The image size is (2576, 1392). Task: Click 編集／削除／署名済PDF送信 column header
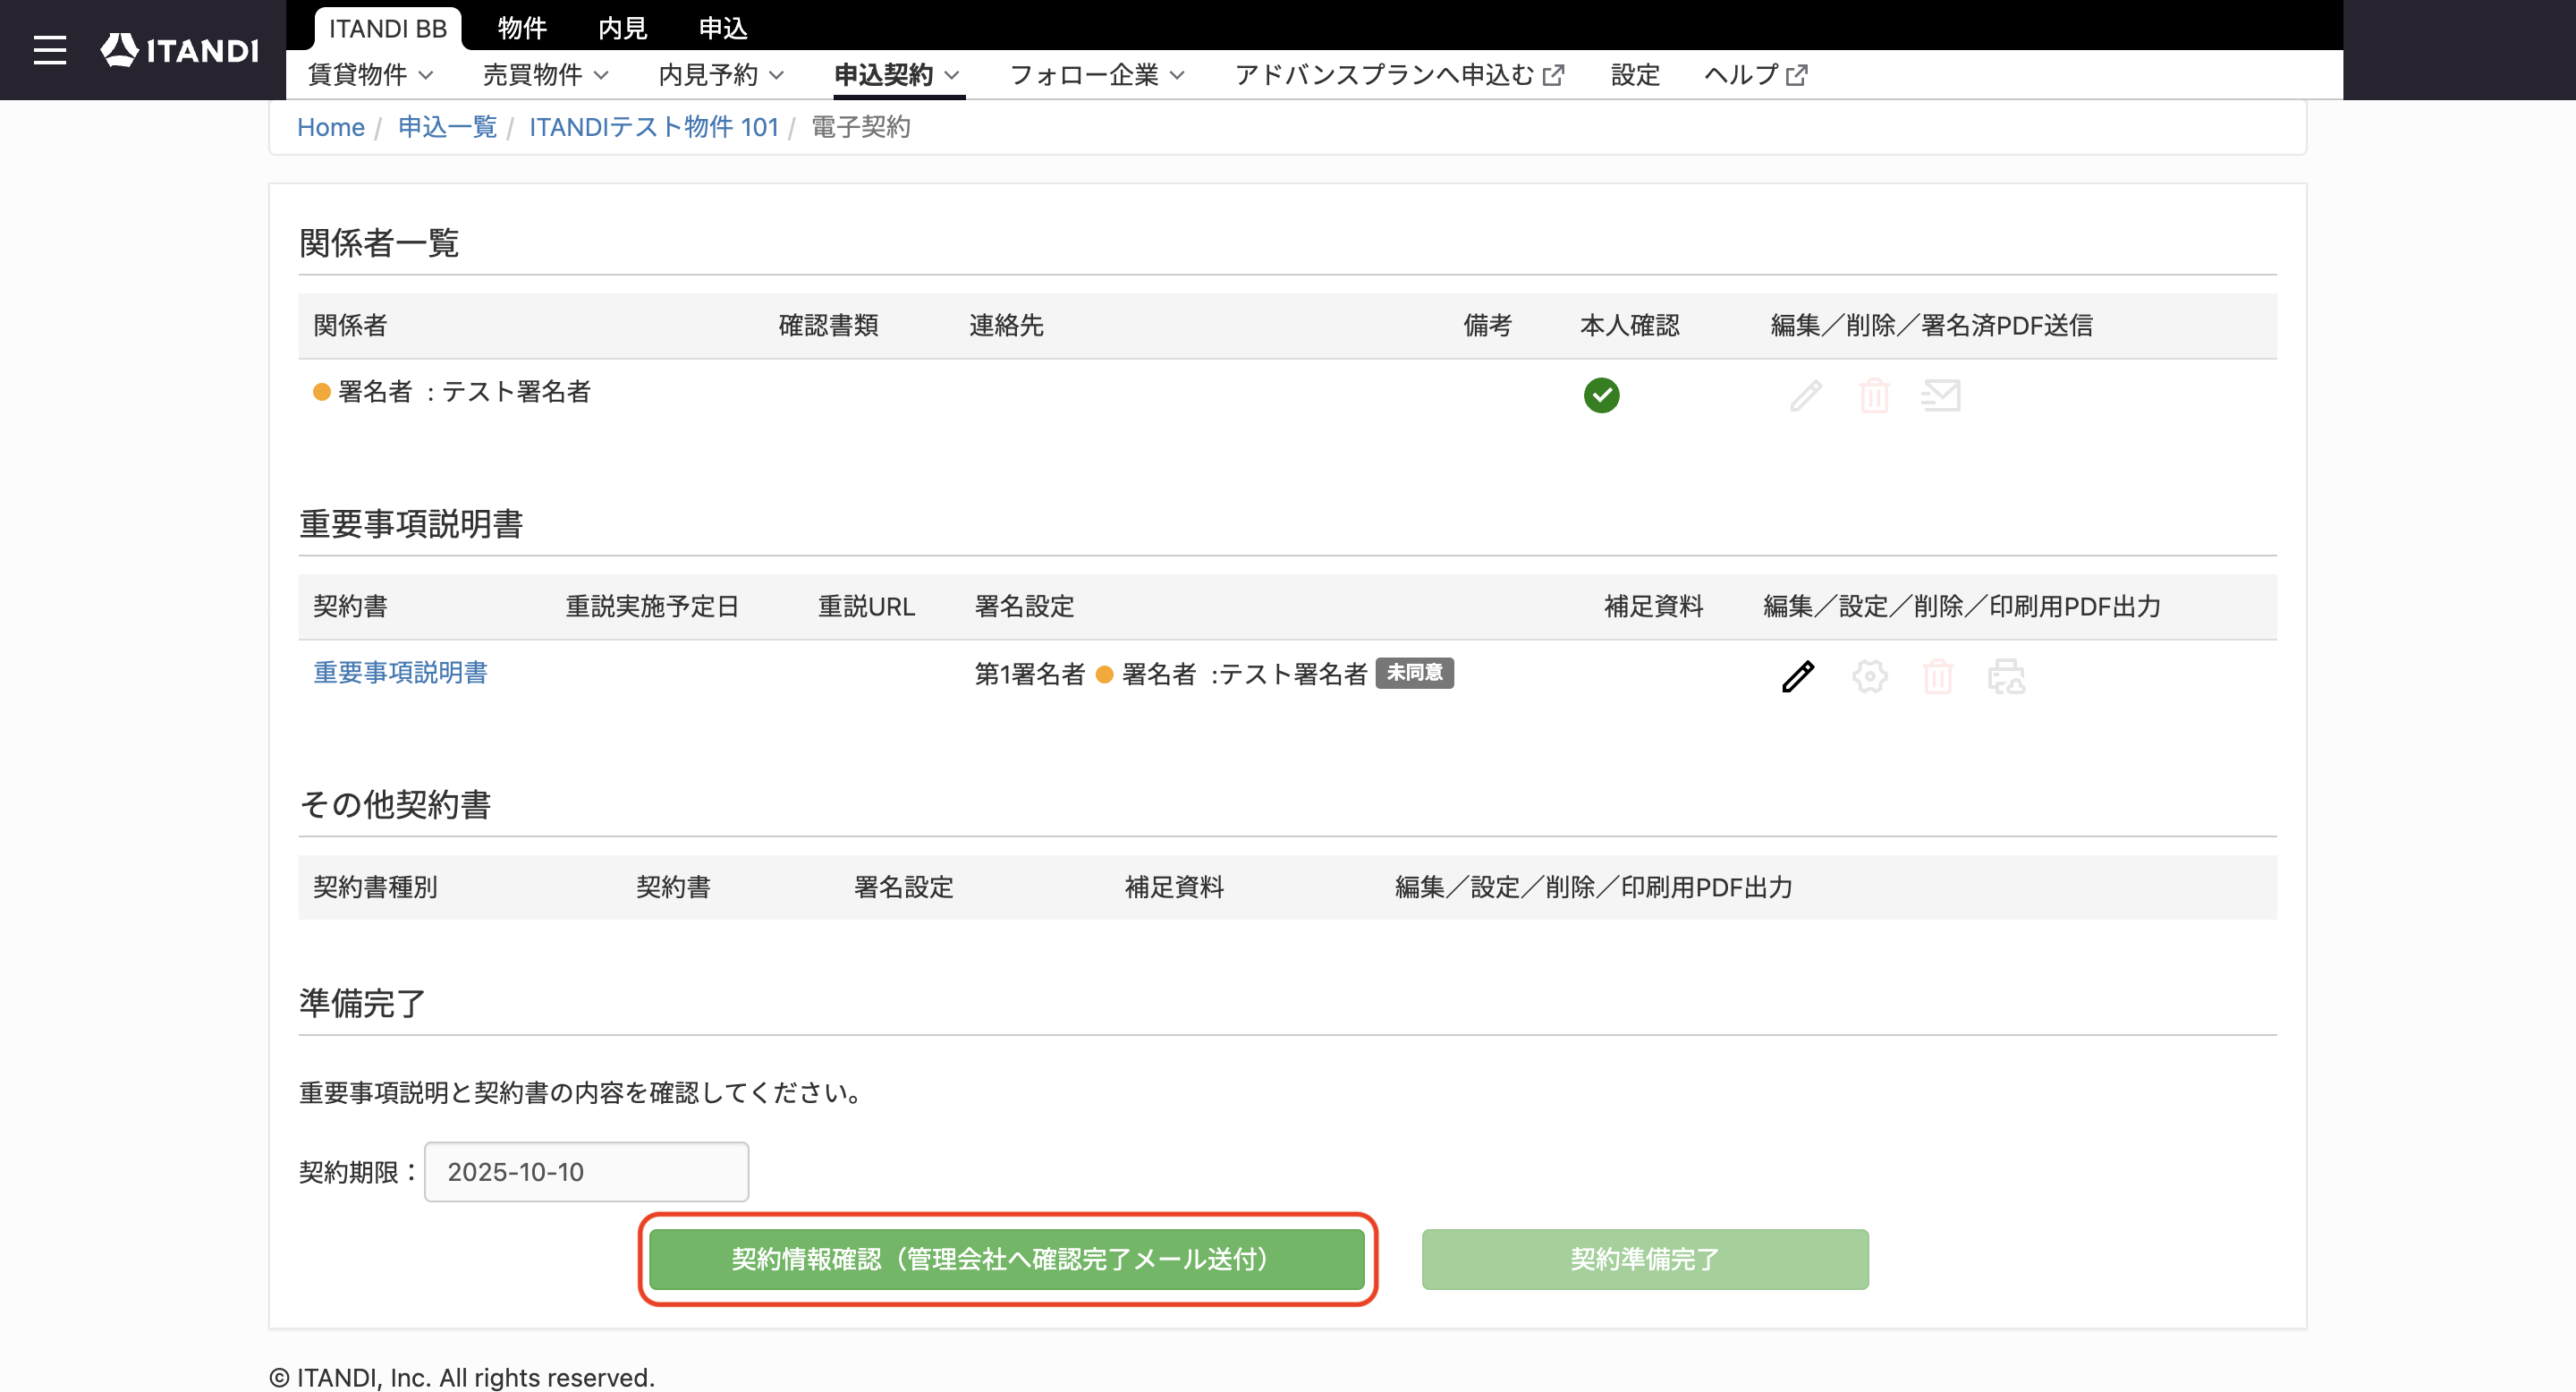pos(1932,325)
